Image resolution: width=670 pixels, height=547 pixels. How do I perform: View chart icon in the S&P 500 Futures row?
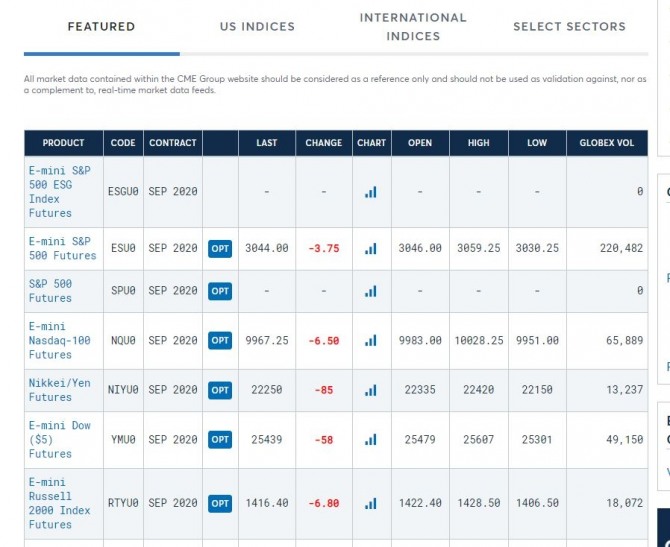point(371,291)
